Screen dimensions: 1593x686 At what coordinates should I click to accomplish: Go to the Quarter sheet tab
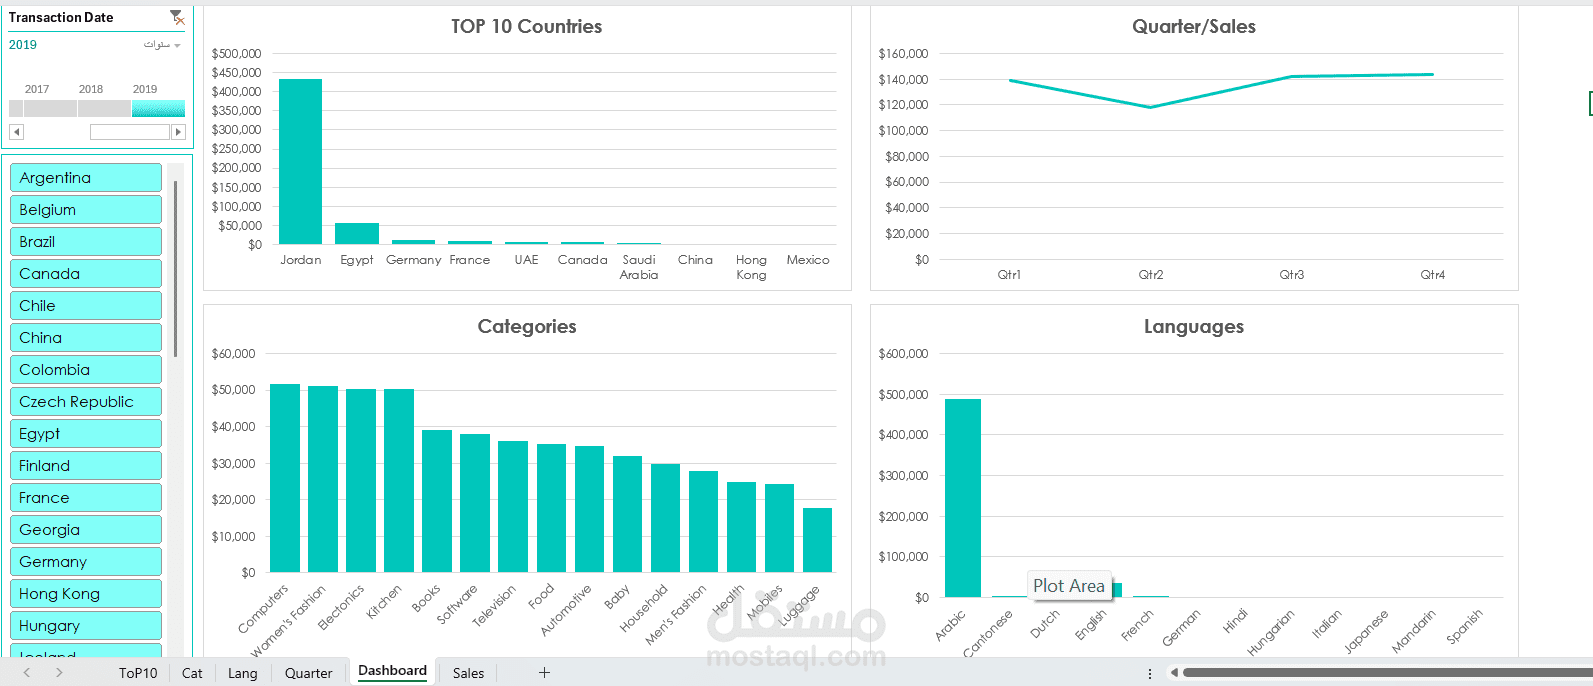[308, 673]
